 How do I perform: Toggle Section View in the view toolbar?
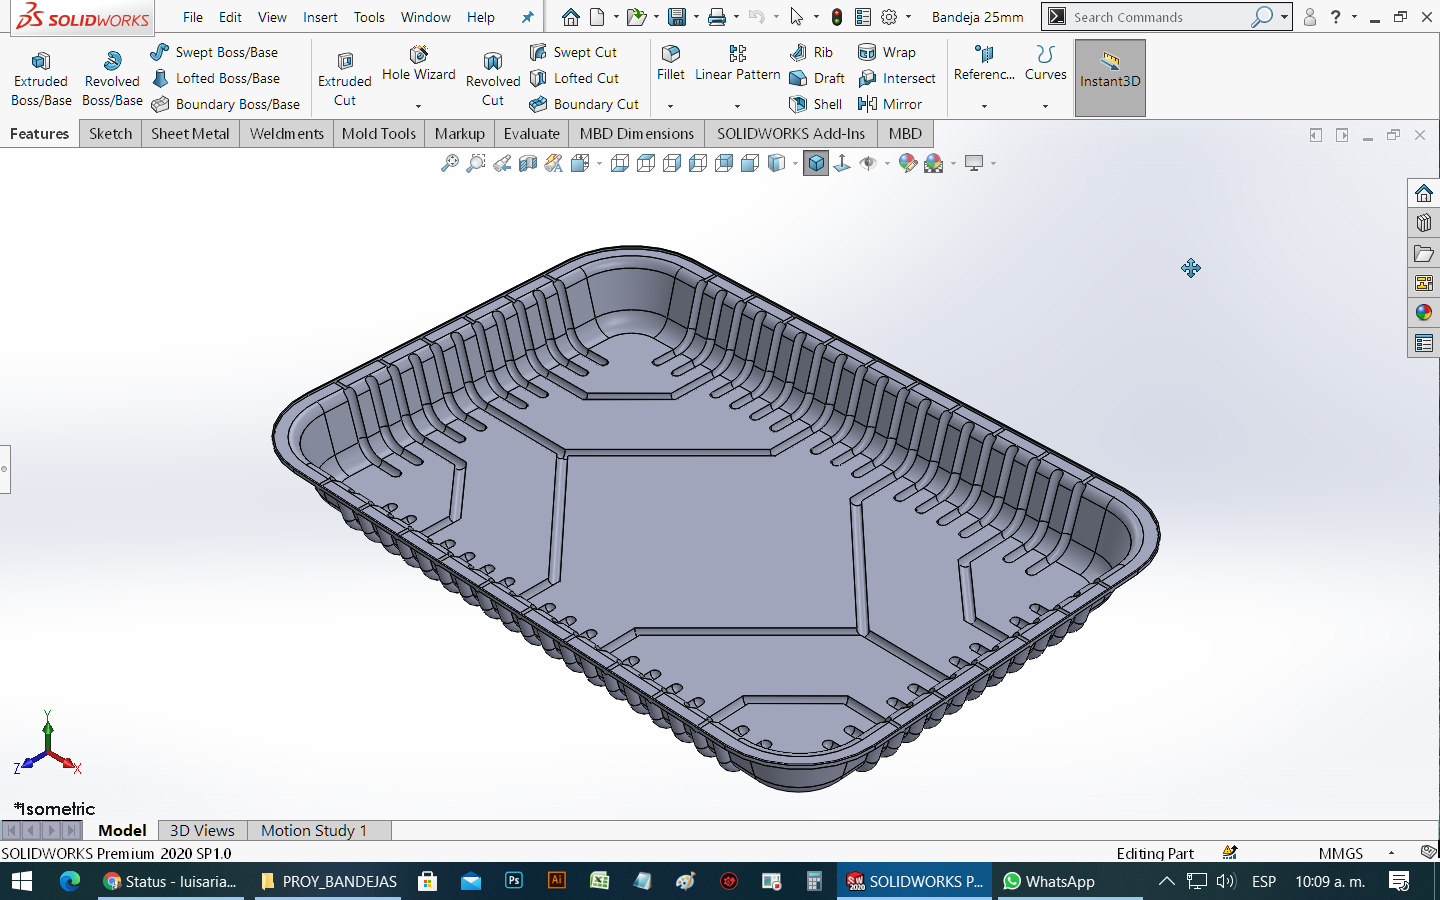click(528, 163)
